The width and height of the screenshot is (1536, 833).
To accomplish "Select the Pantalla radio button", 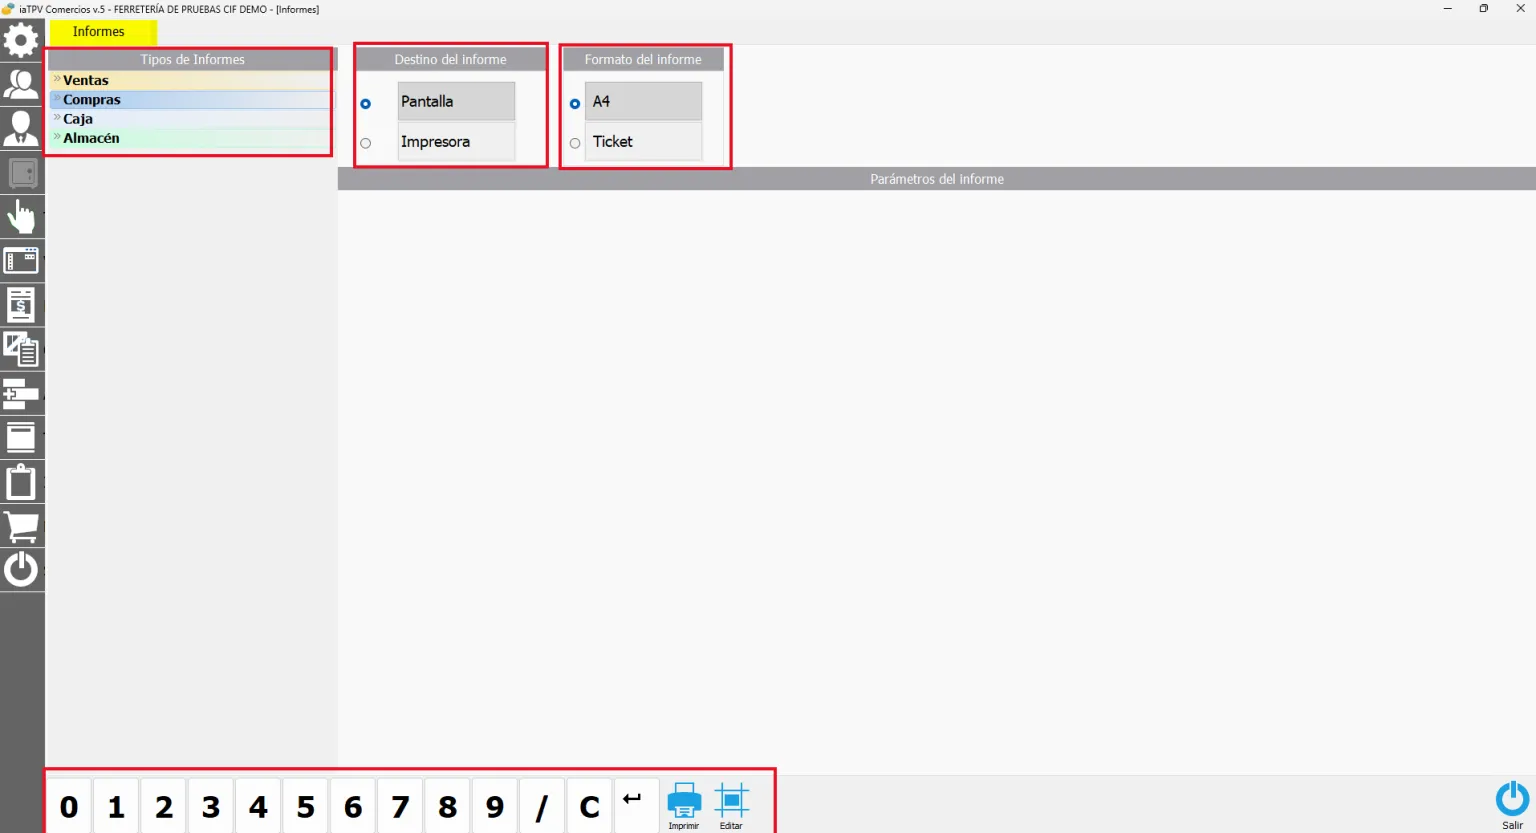I will pos(366,104).
